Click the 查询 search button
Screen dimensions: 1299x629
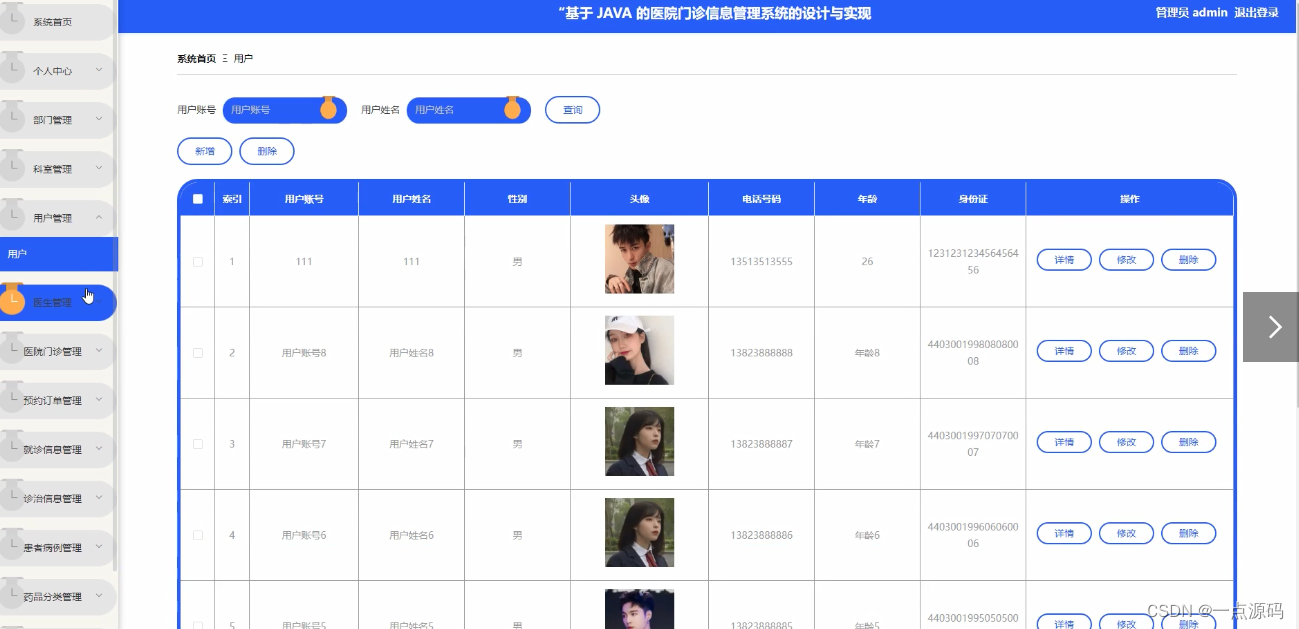coord(572,110)
